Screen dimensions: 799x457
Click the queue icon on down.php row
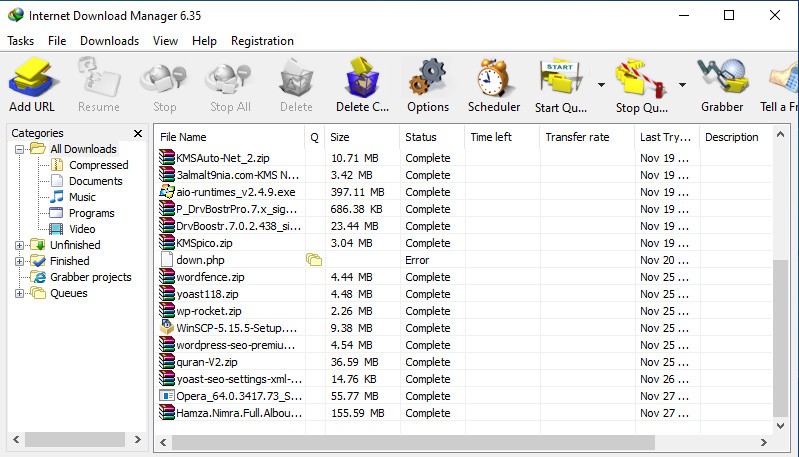pos(314,260)
